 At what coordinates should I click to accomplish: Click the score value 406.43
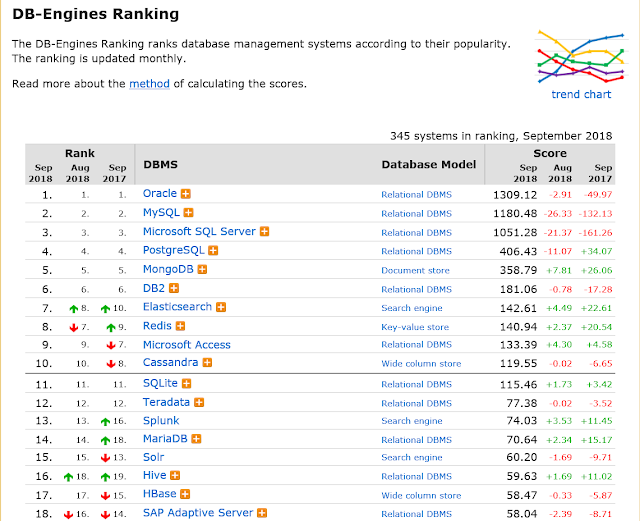518,252
